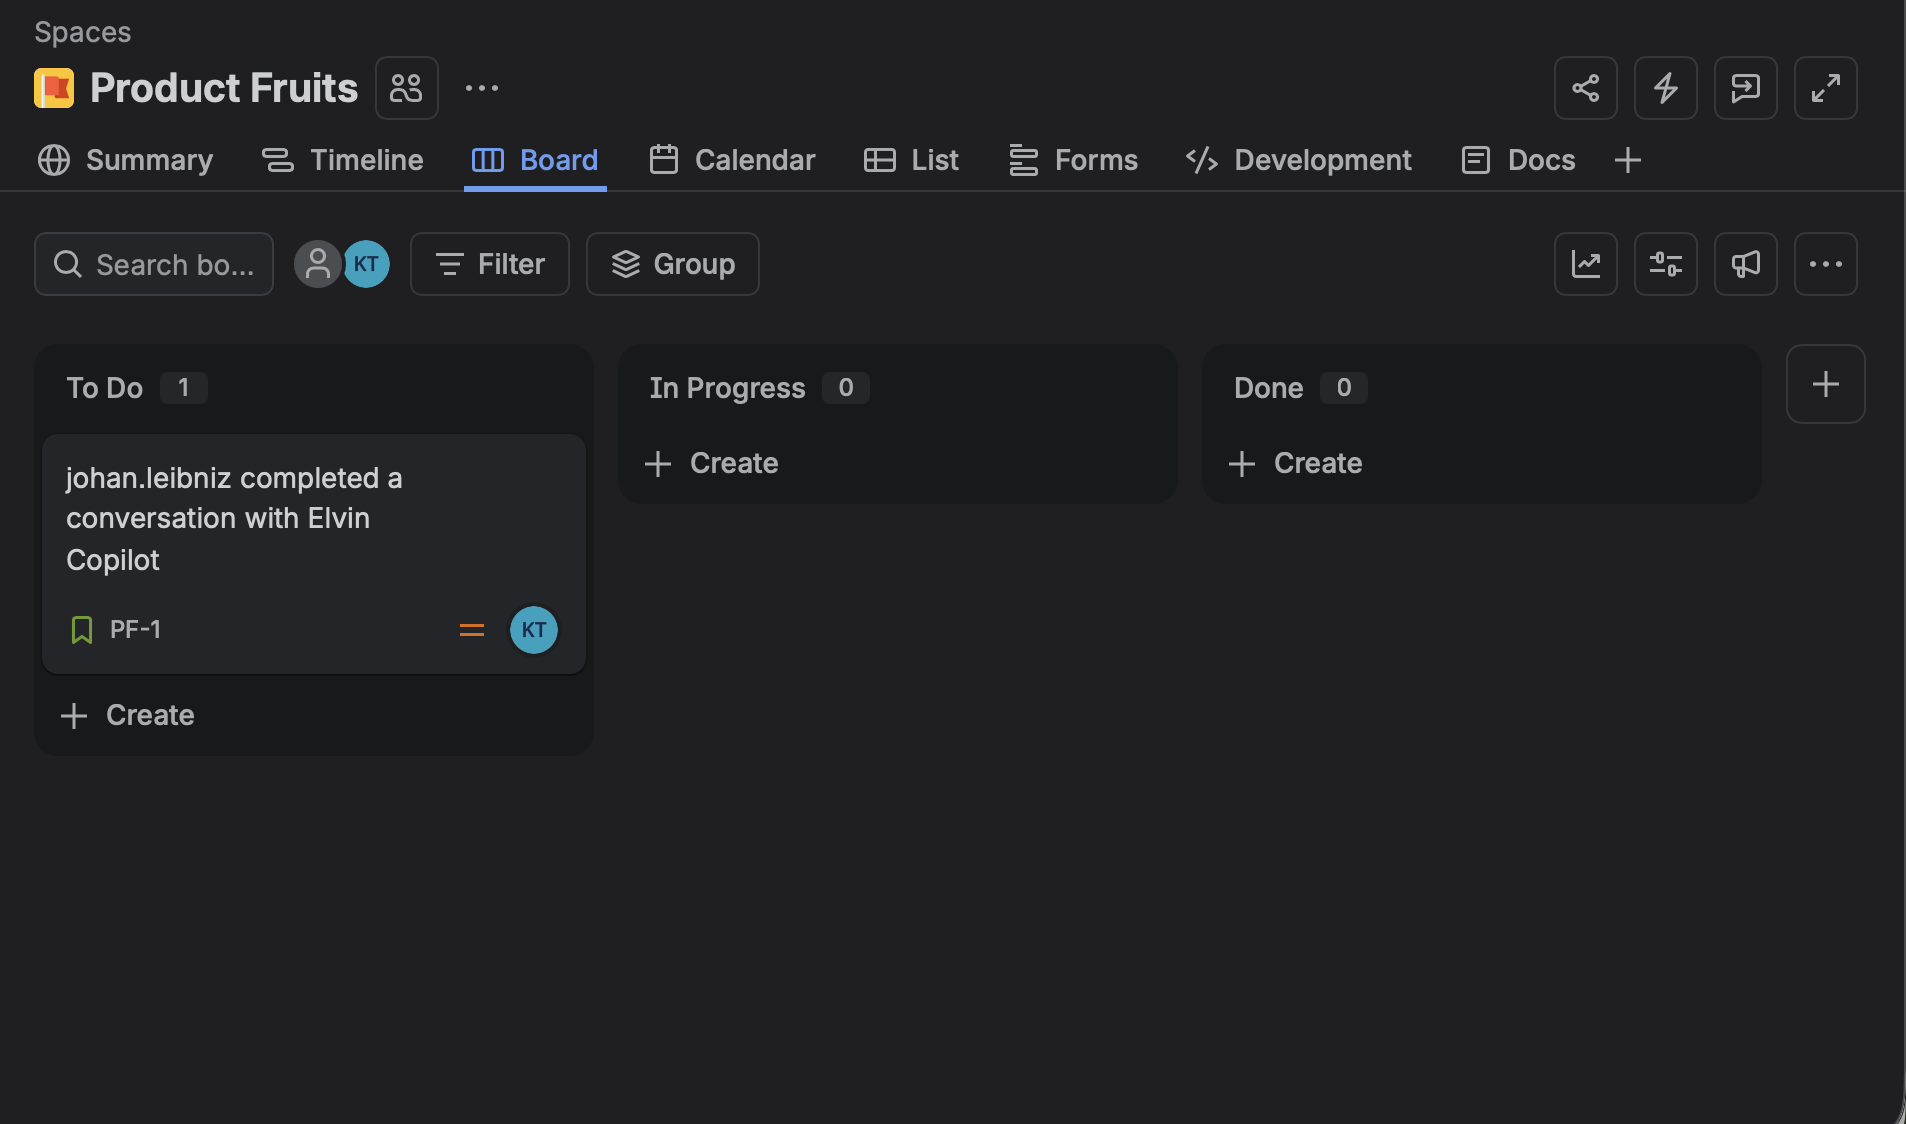Image resolution: width=1906 pixels, height=1124 pixels.
Task: Open the Calendar tab
Action: tap(732, 160)
